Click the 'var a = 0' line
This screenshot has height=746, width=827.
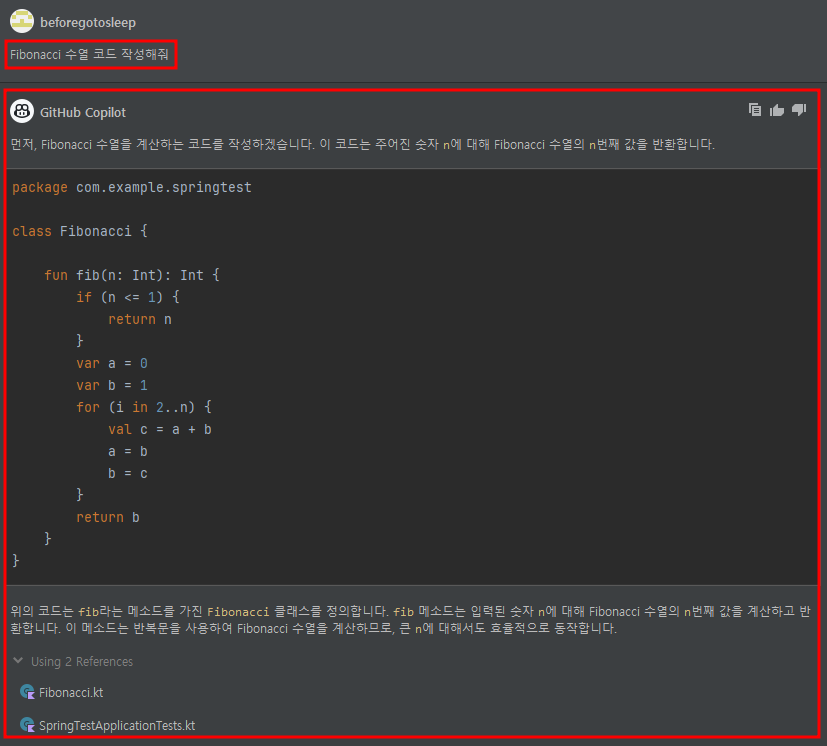coord(112,363)
